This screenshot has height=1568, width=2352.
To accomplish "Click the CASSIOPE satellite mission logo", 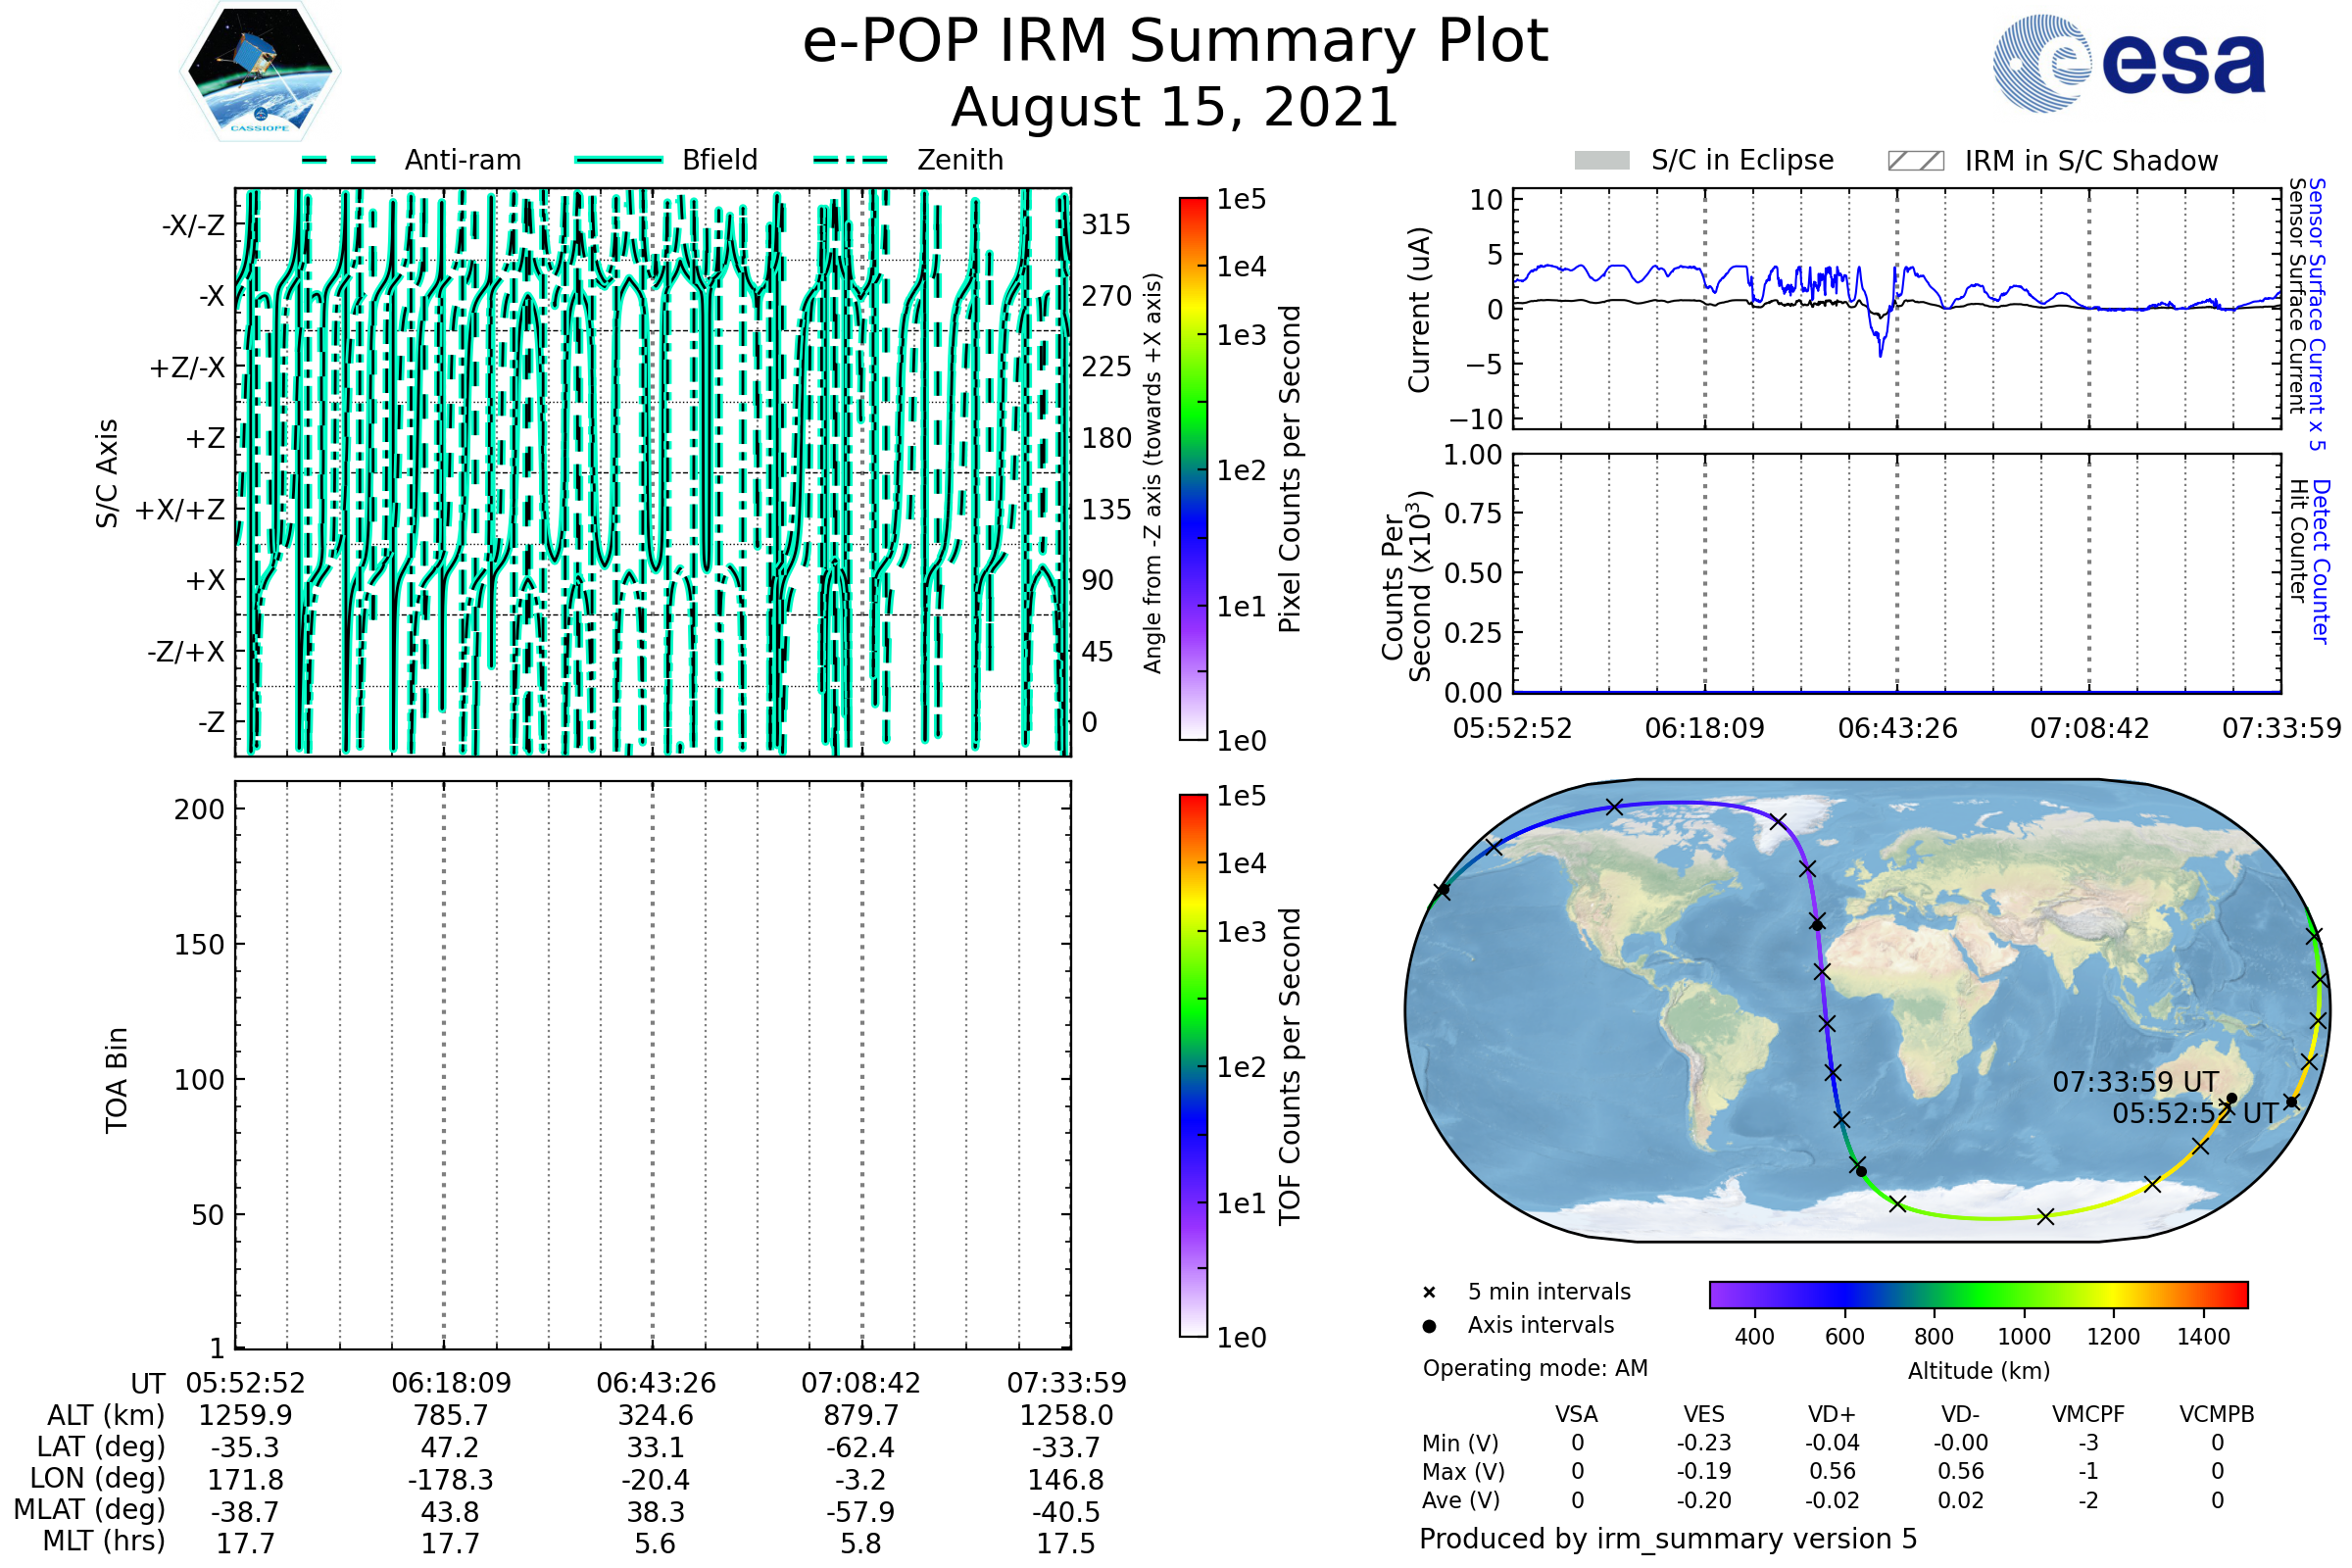I will 260,72.
